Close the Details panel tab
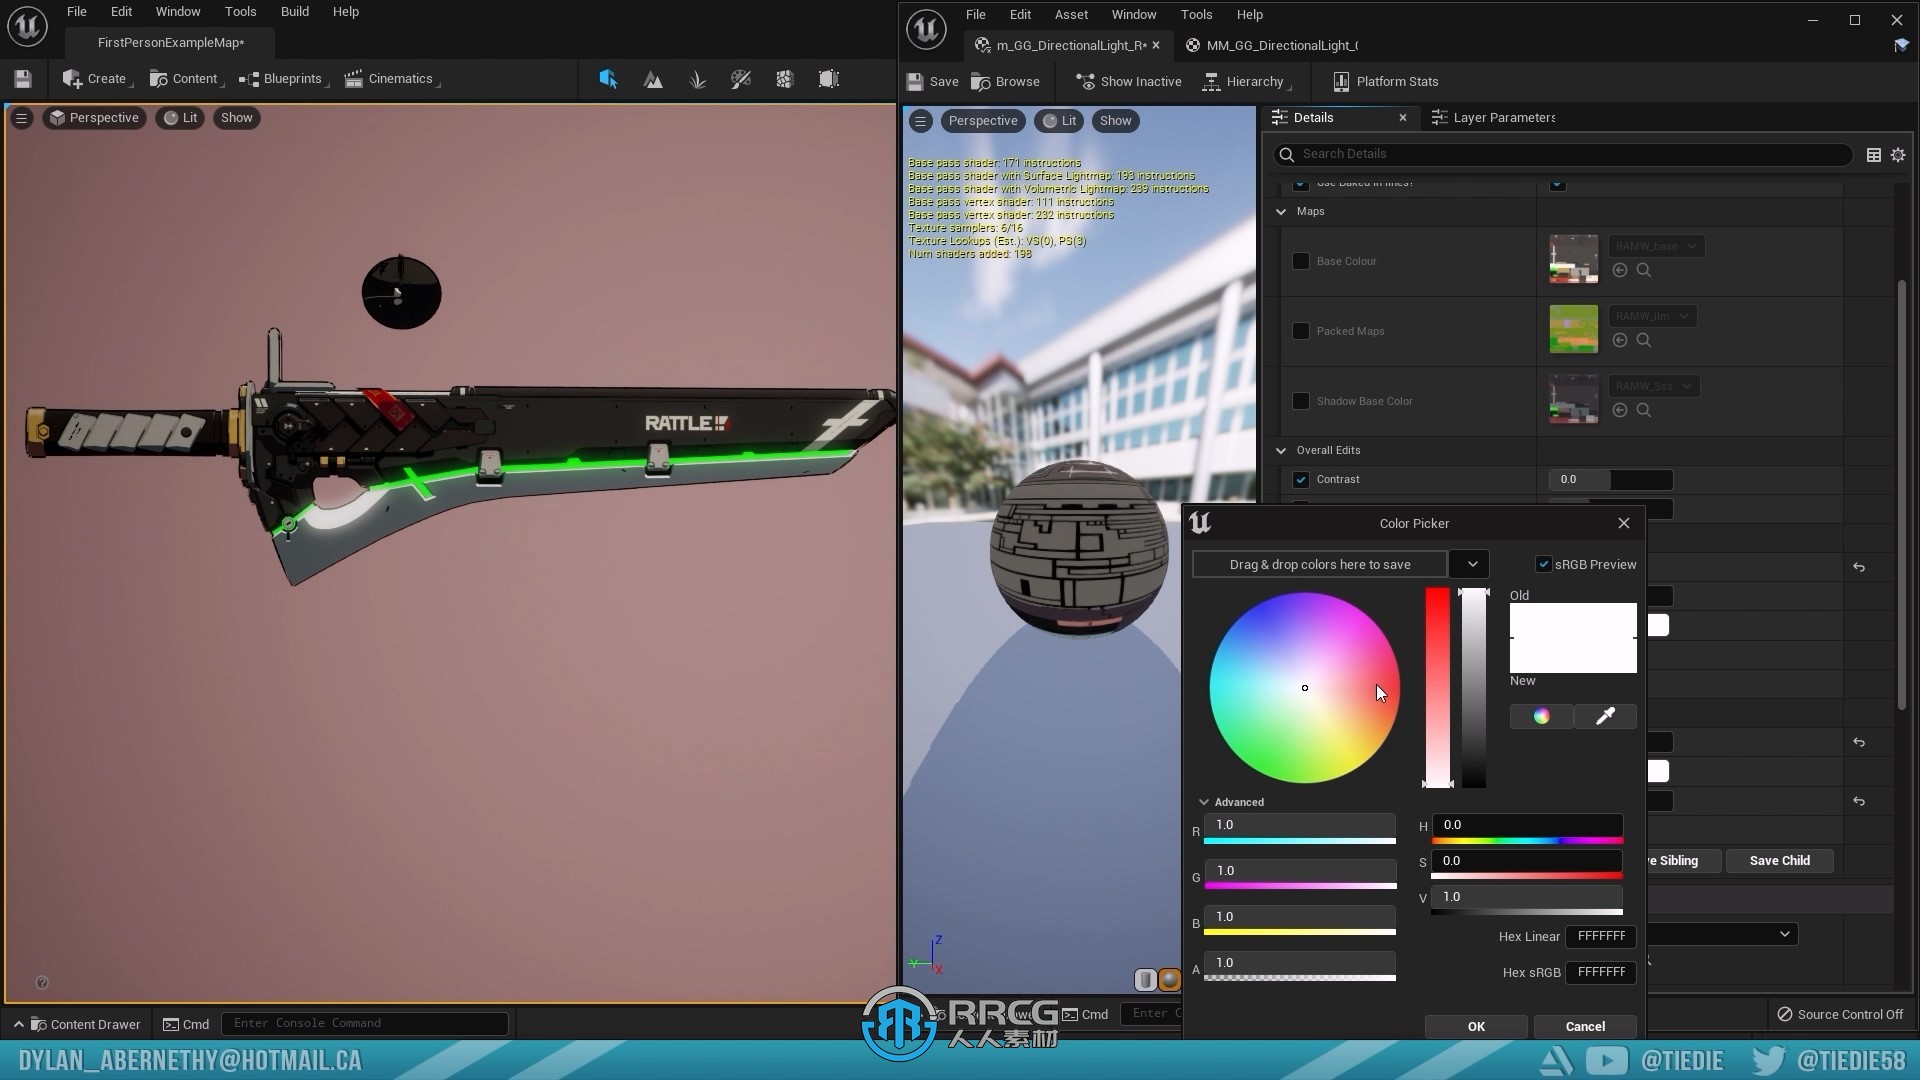 point(1403,118)
